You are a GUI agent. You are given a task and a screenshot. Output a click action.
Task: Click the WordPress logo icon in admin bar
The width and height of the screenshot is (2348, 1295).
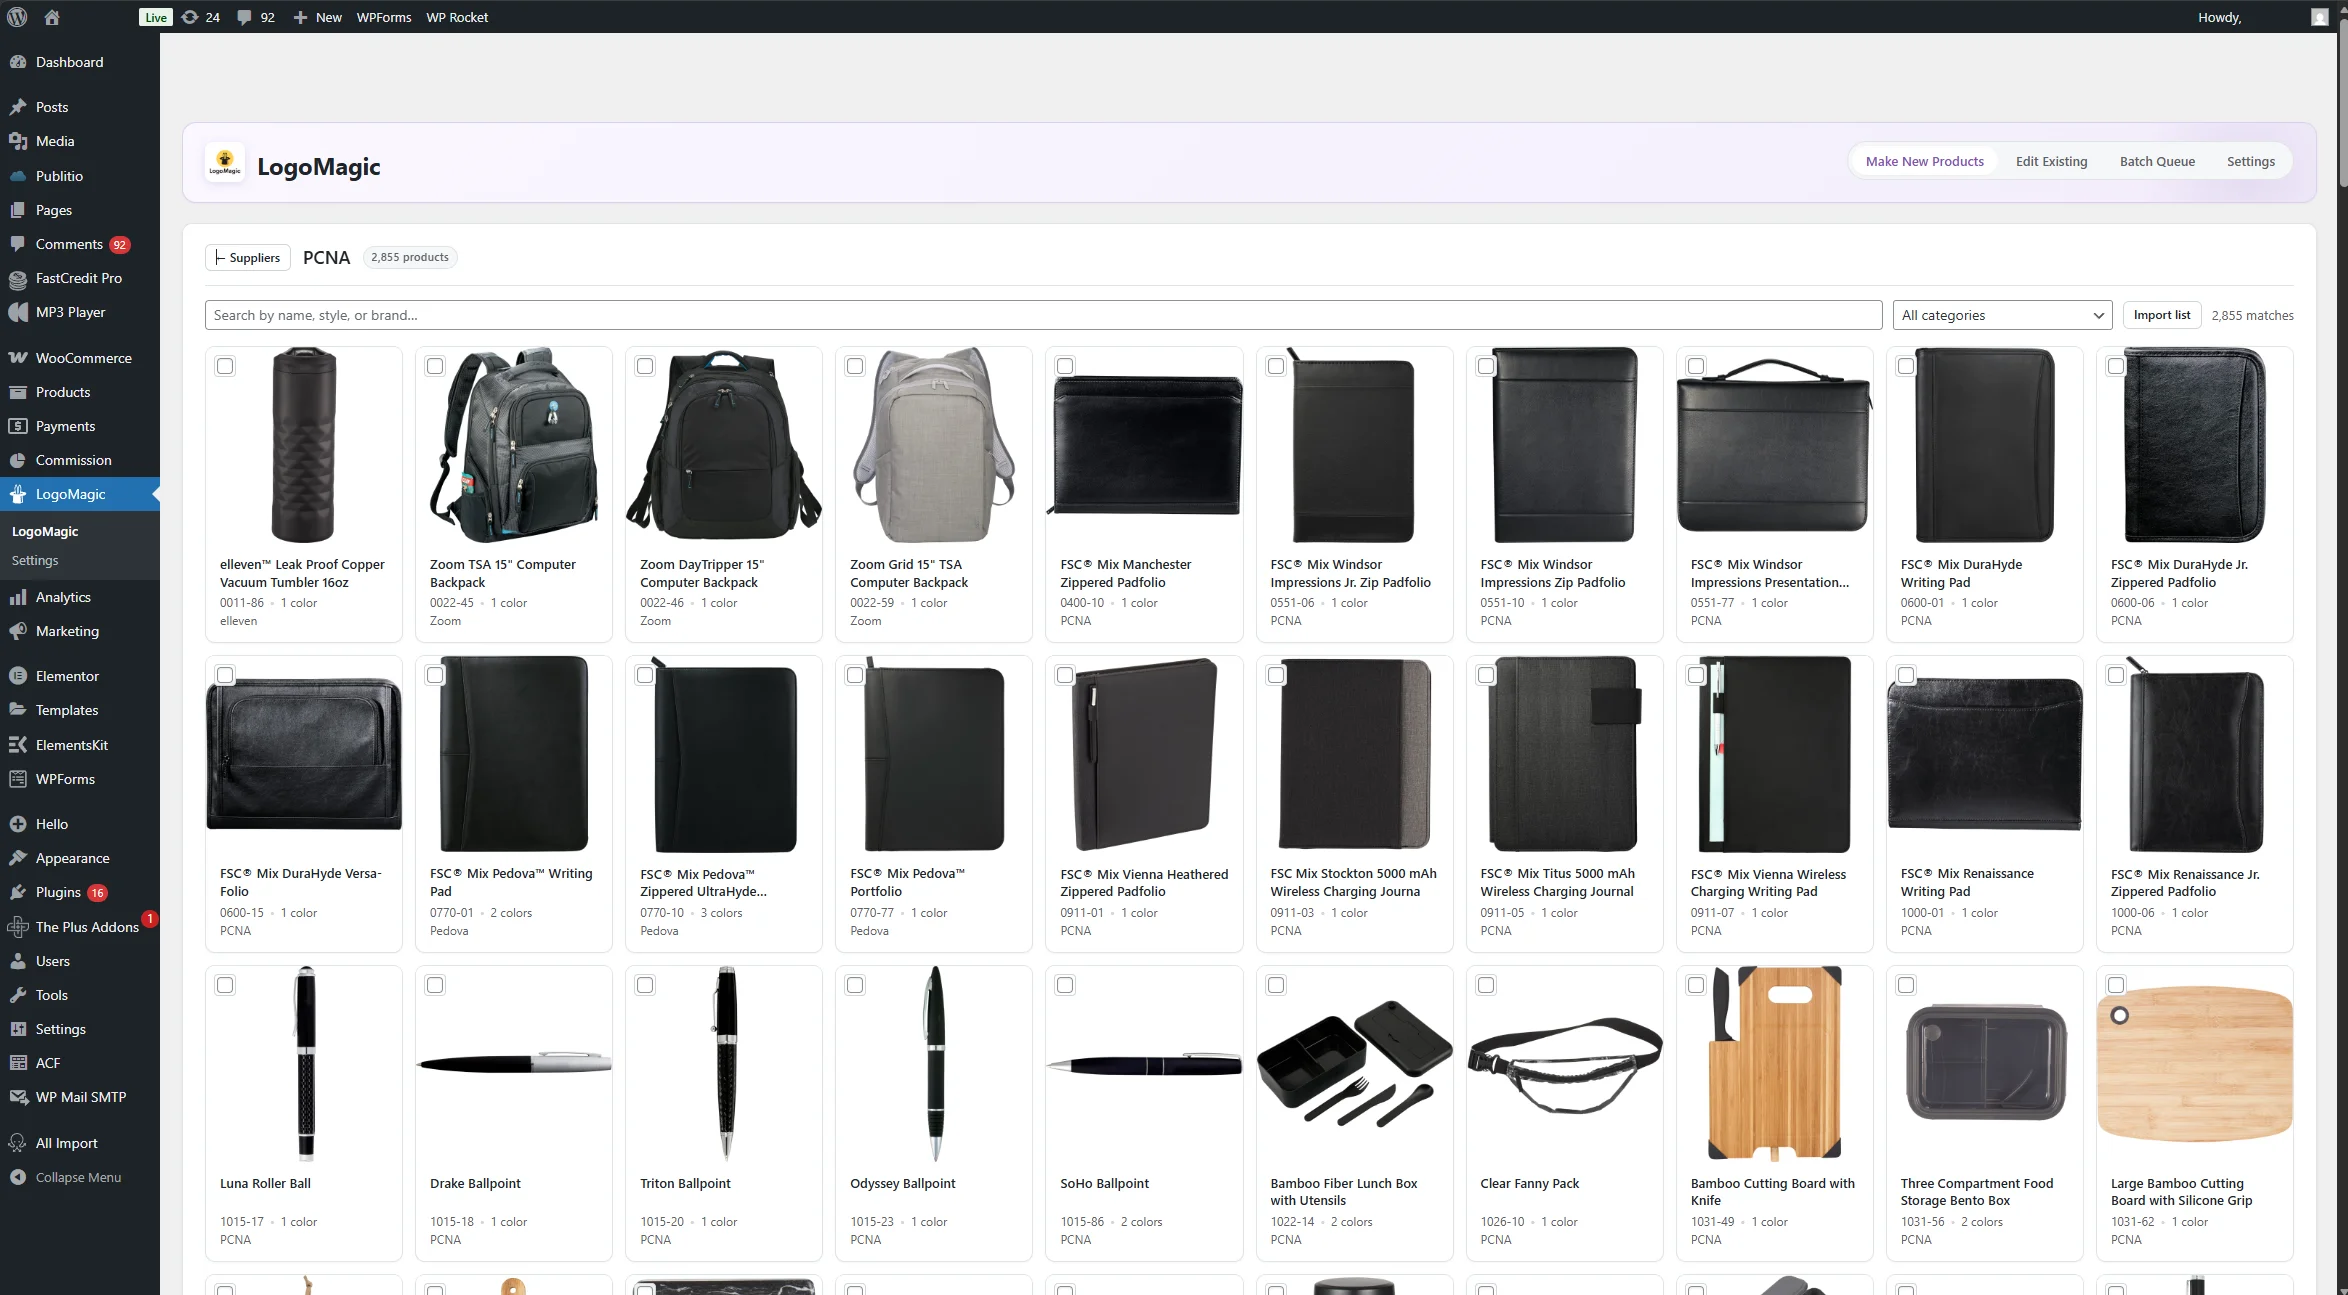click(x=17, y=17)
